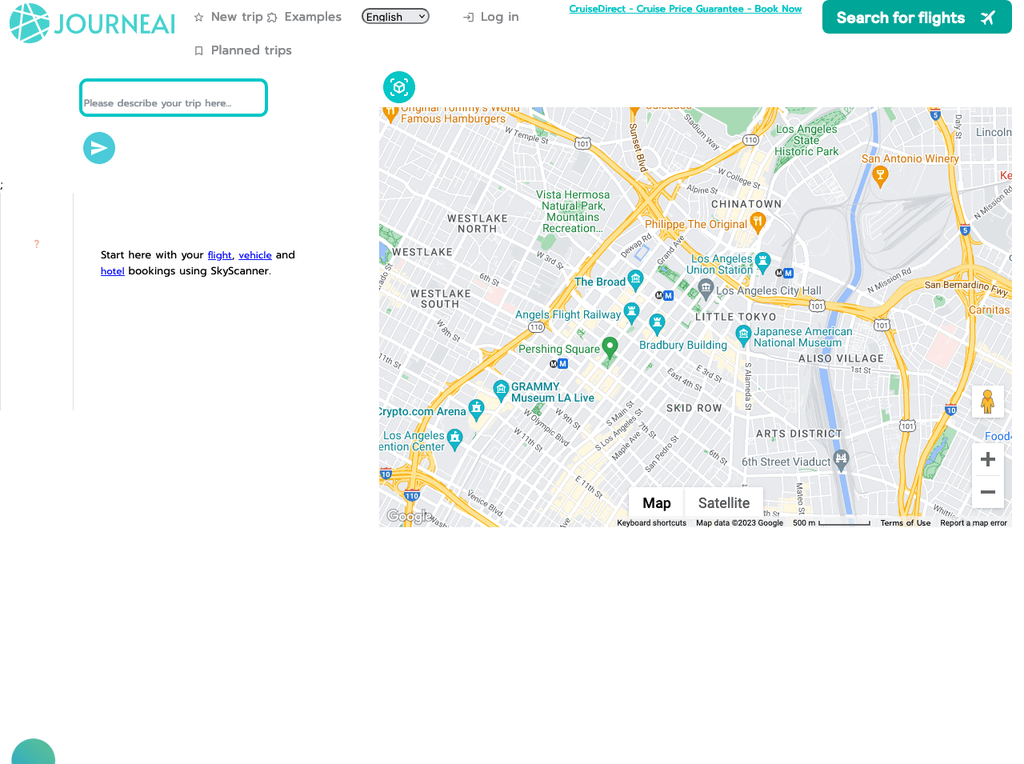Click the Search for flights button

click(x=917, y=17)
